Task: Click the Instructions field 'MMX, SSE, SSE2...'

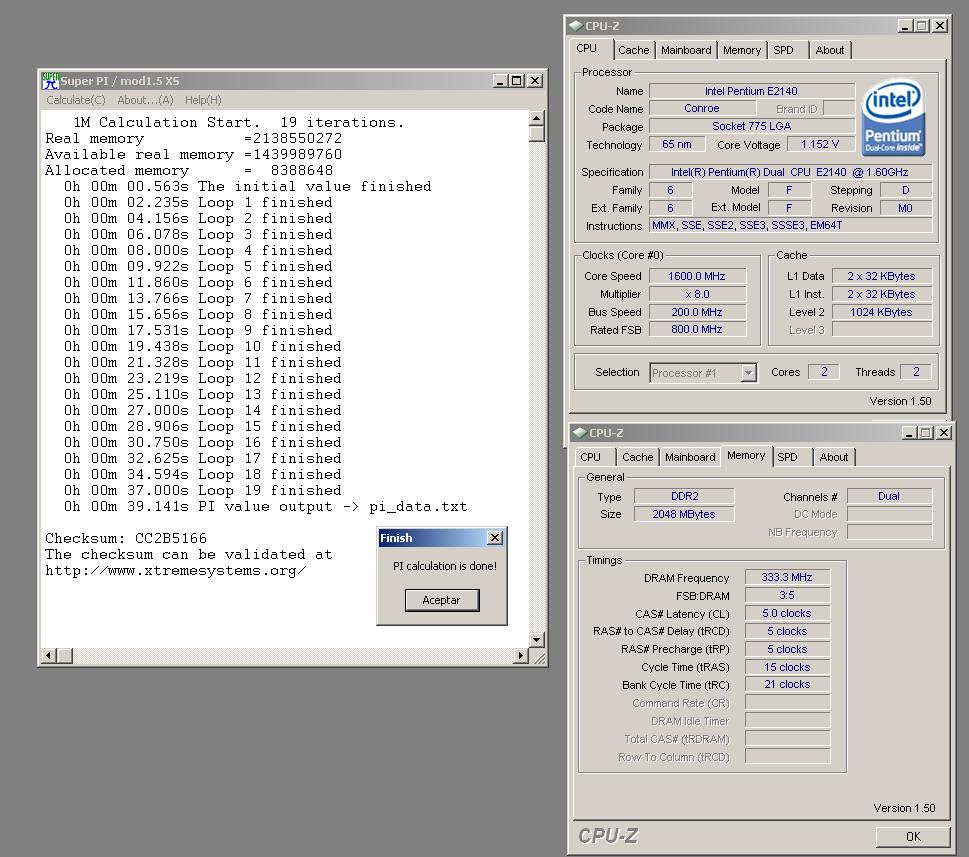Action: coord(790,225)
